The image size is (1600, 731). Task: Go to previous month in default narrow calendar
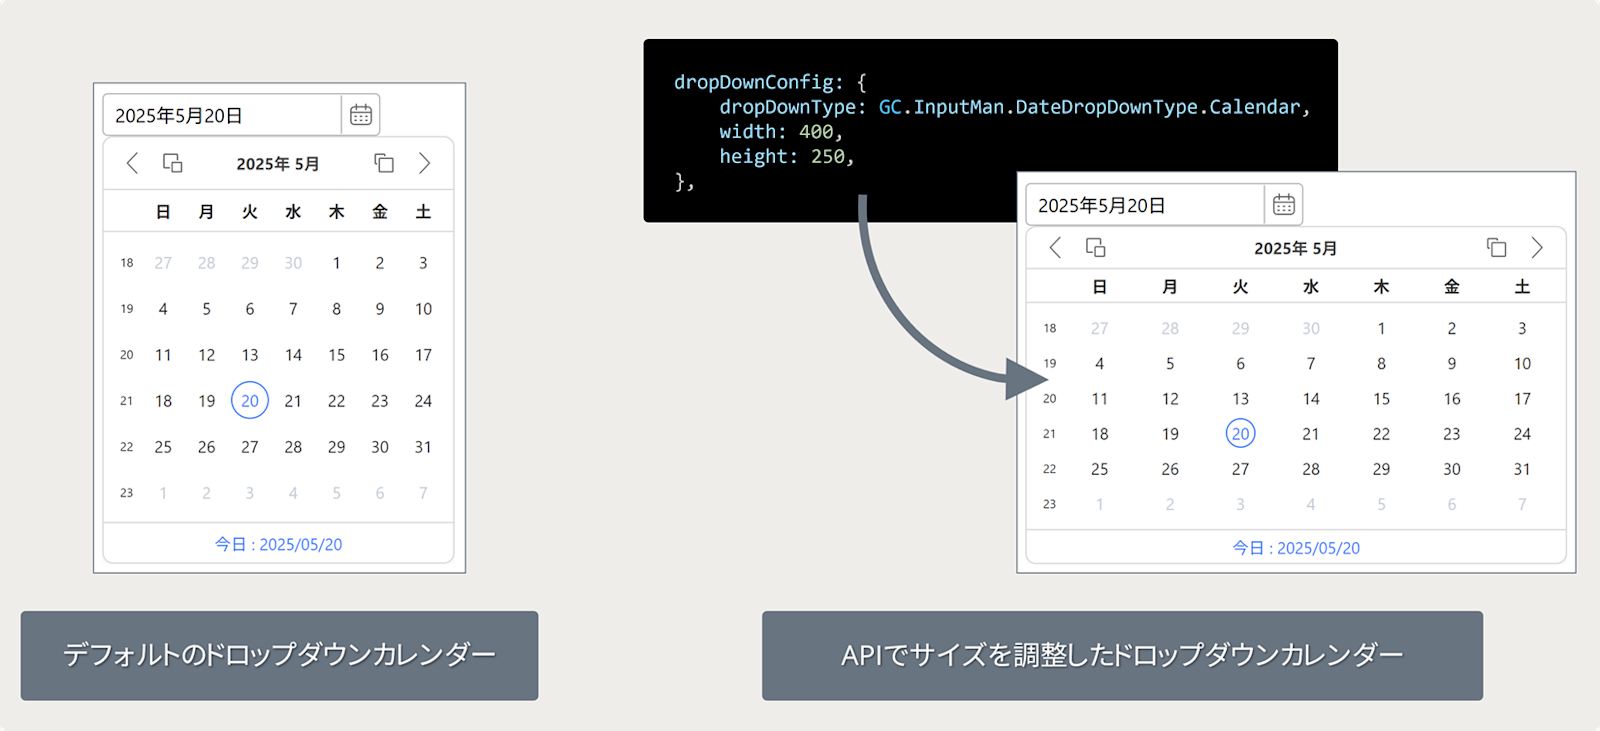(132, 163)
